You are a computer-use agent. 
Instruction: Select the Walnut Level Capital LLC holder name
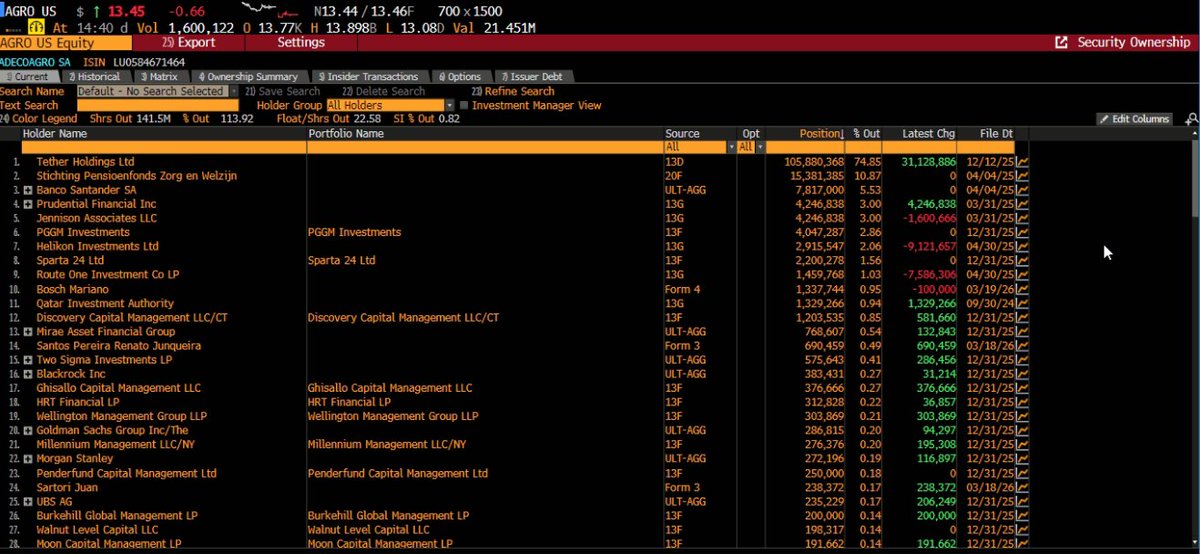point(97,530)
